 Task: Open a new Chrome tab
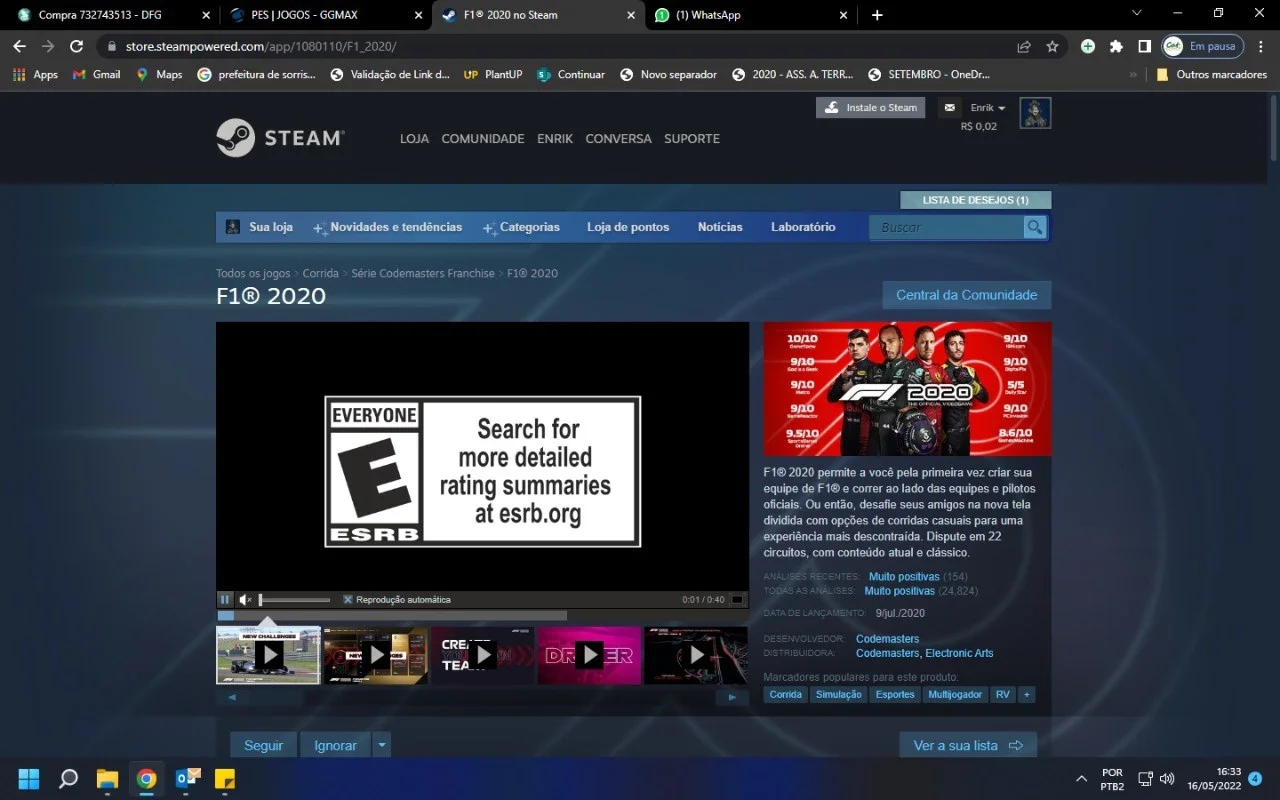tap(877, 15)
